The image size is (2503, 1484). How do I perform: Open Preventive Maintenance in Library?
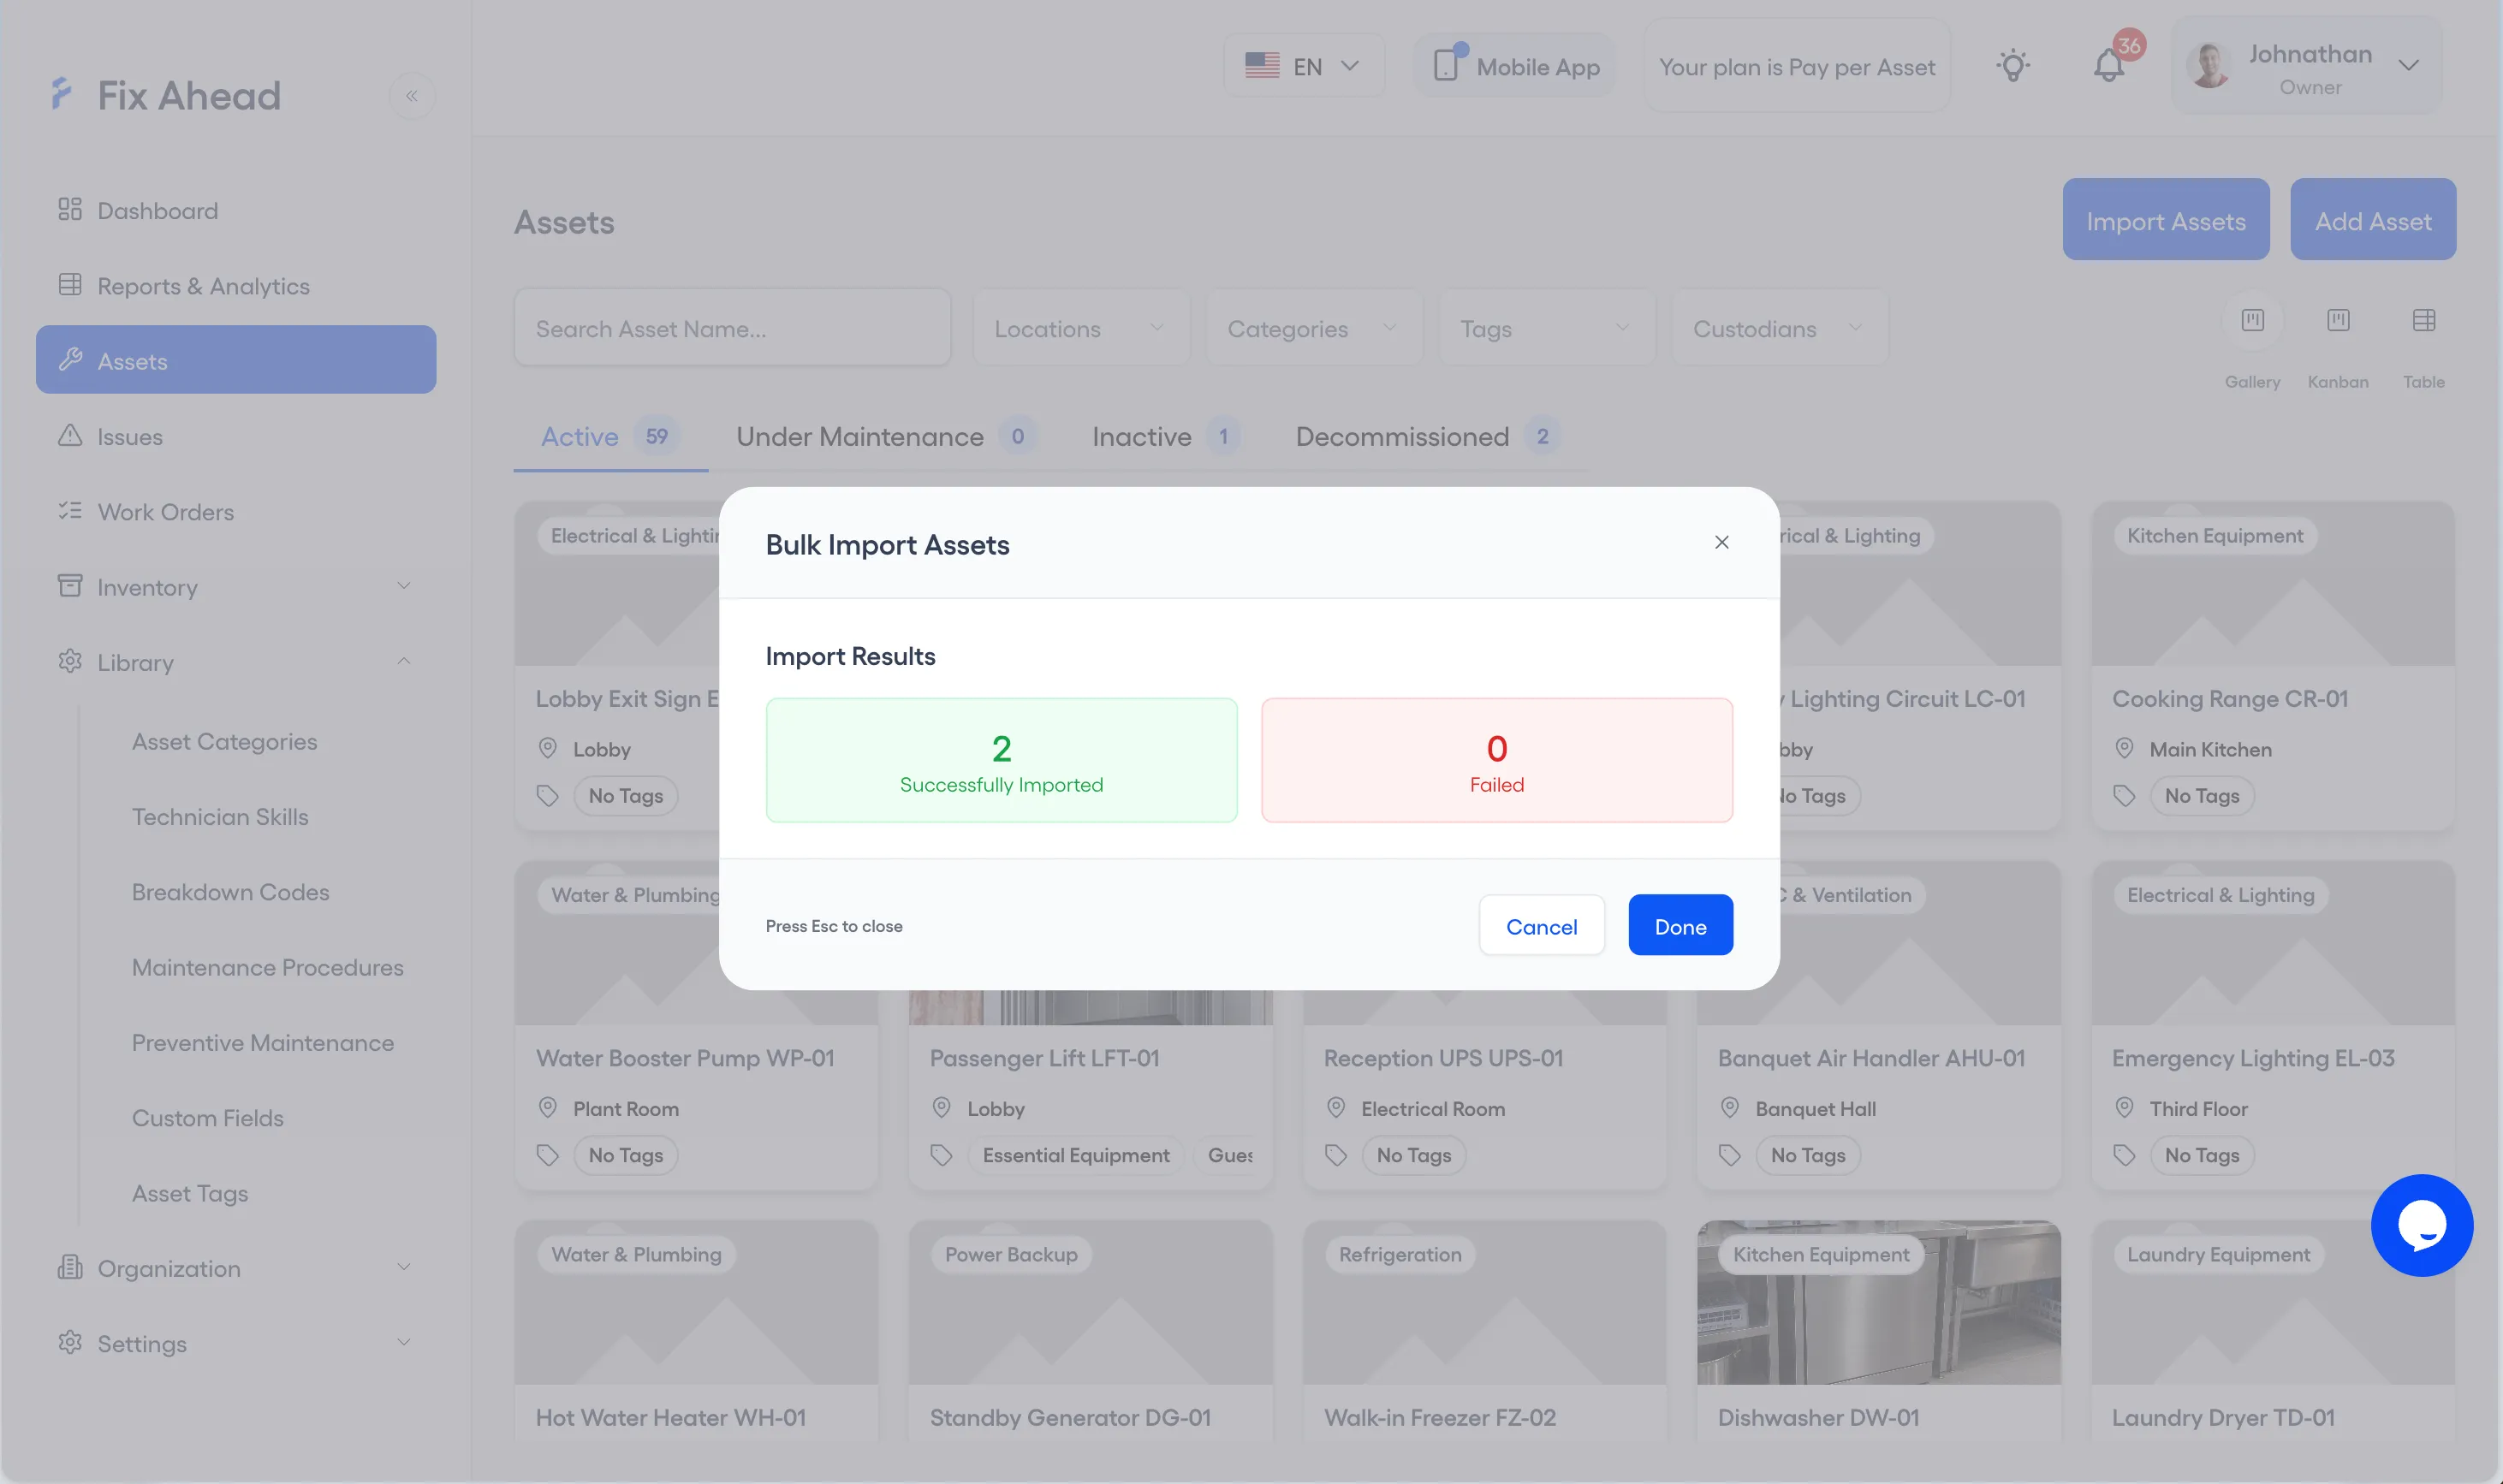pos(263,1043)
